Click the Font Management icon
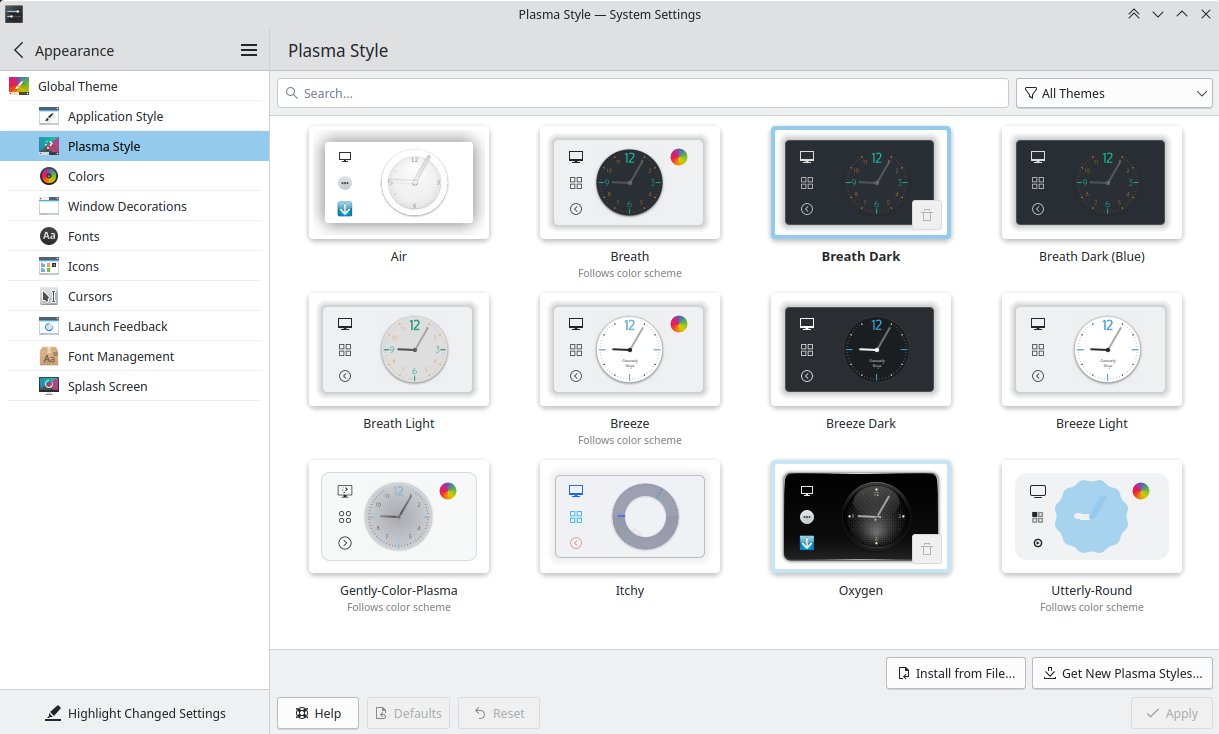Image resolution: width=1219 pixels, height=734 pixels. 49,356
